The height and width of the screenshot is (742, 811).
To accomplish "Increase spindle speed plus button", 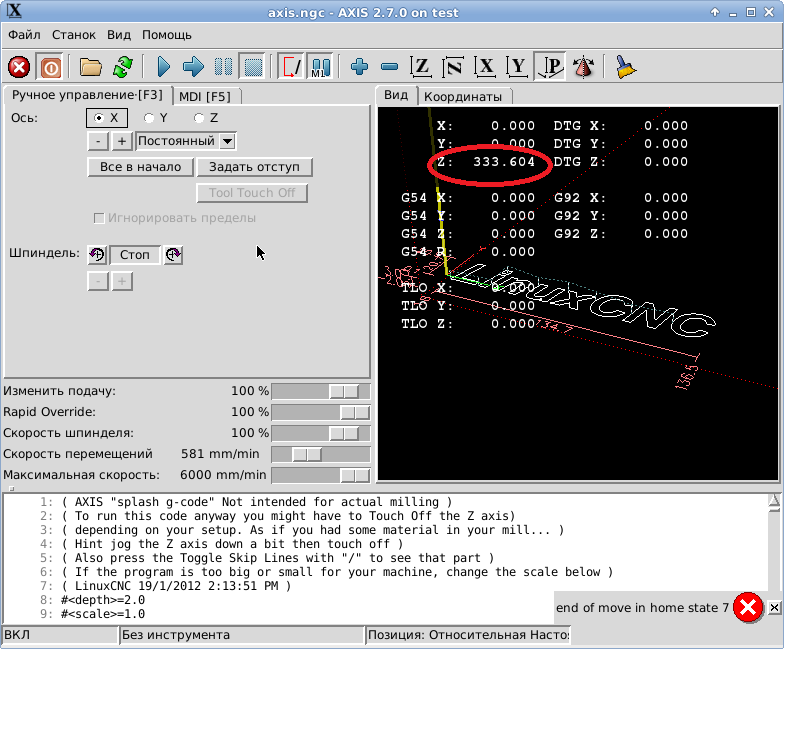I will pyautogui.click(x=122, y=281).
